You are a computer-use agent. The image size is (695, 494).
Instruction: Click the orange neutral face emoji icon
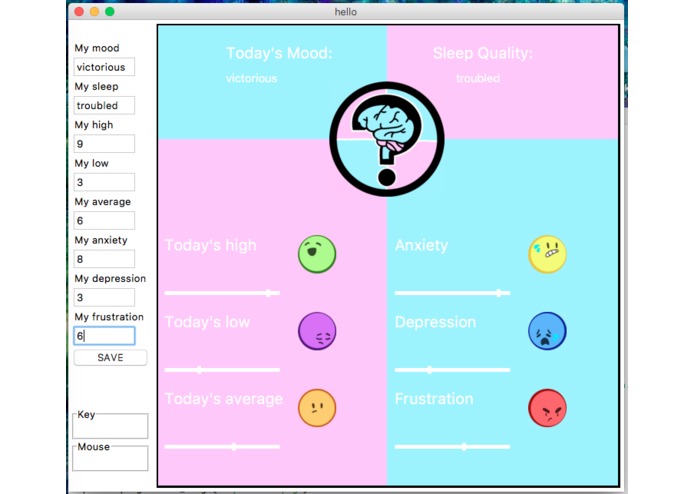[x=317, y=408]
